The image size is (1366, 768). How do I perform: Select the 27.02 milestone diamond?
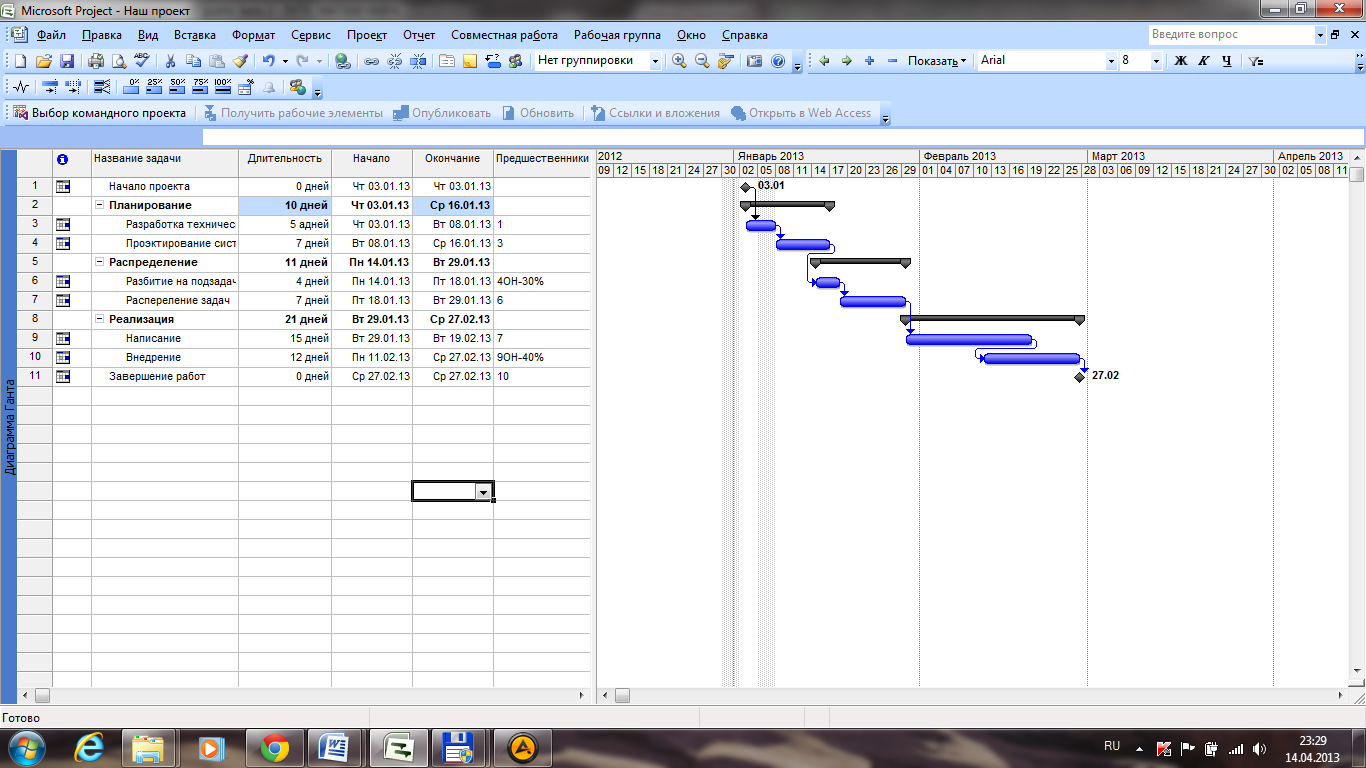coord(1079,377)
